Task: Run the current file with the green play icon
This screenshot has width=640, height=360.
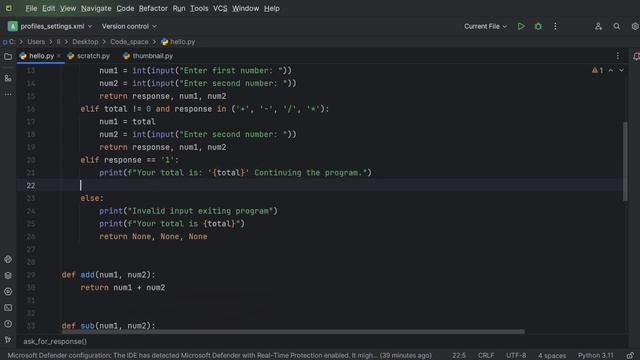Action: [521, 26]
